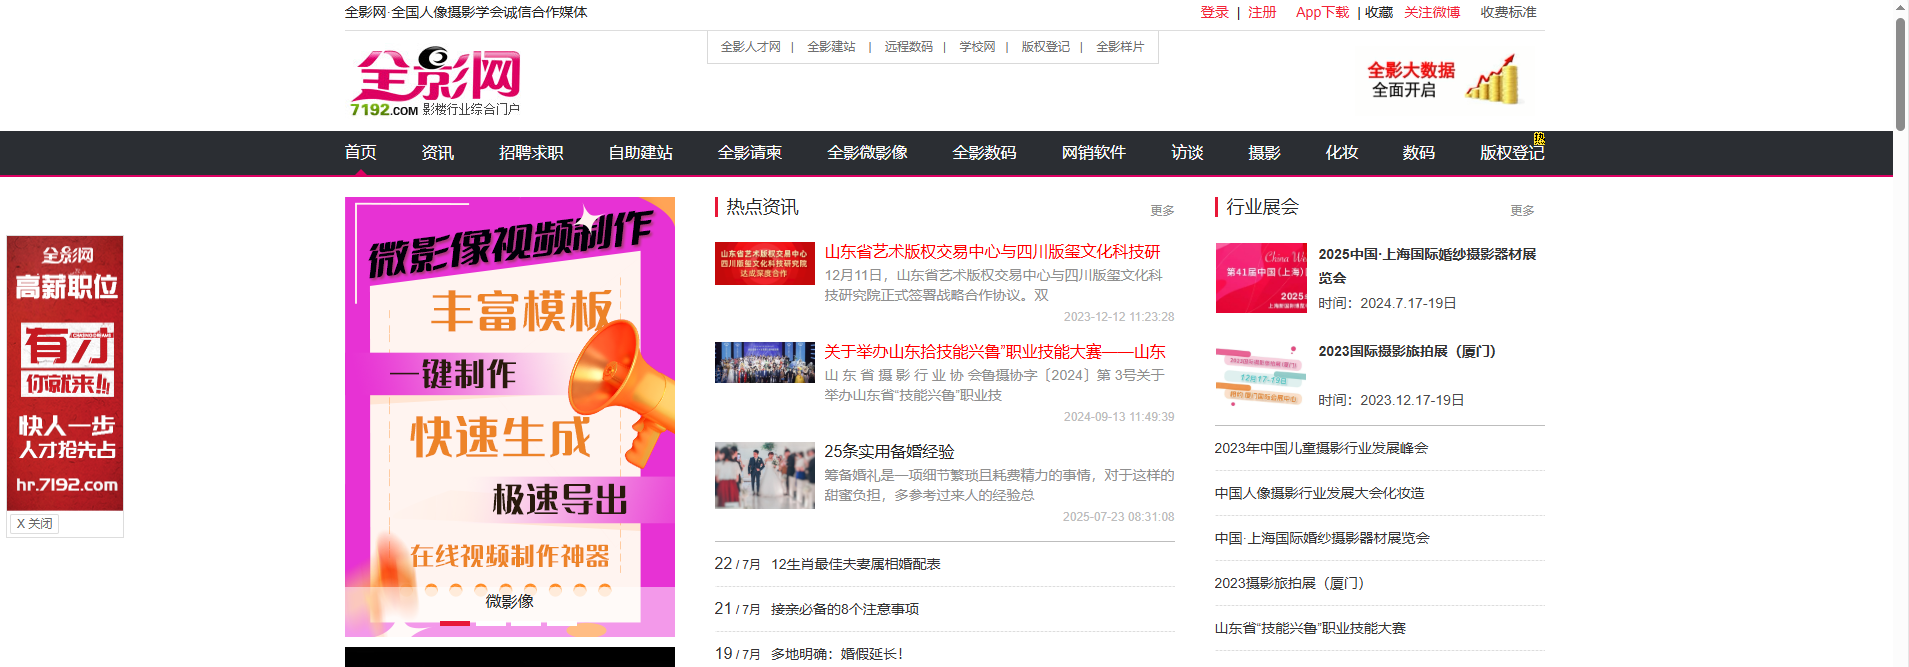Click 注册 link at top
This screenshot has height=667, width=1909.
[x=1262, y=12]
